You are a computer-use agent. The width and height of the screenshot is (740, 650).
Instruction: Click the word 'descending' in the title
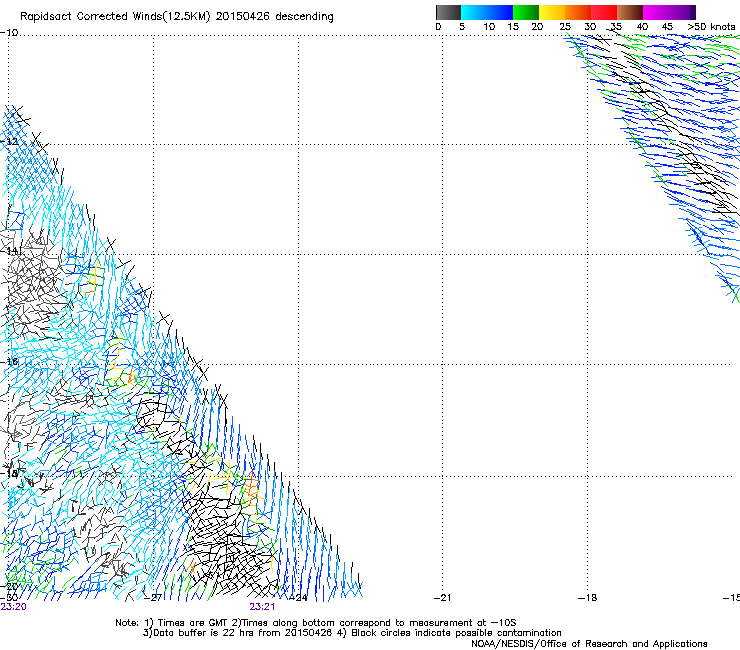304,17
